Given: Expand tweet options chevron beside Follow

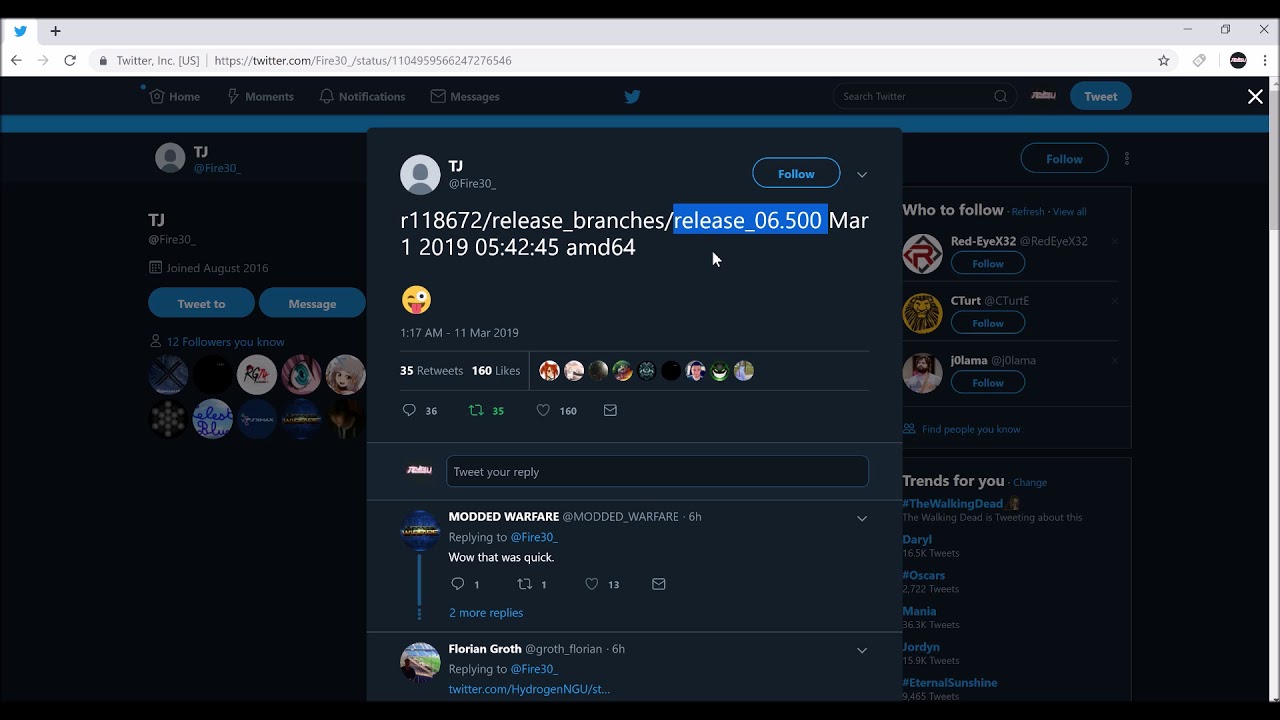Looking at the screenshot, I should [862, 174].
